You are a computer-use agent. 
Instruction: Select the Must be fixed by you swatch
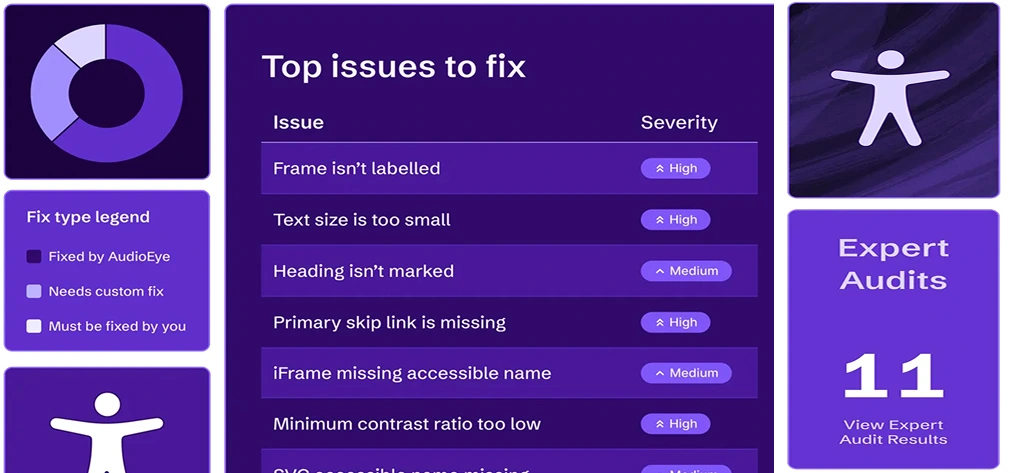(x=34, y=326)
